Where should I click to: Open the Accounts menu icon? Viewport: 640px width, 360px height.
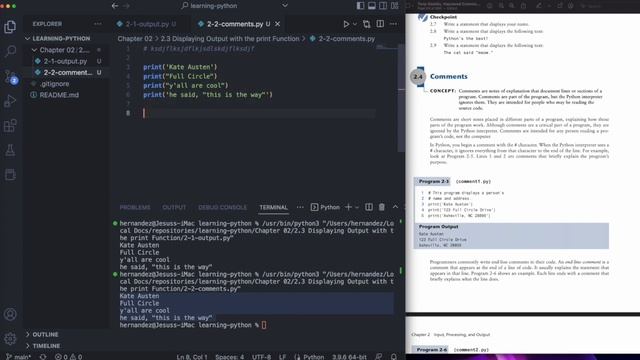coord(10,314)
